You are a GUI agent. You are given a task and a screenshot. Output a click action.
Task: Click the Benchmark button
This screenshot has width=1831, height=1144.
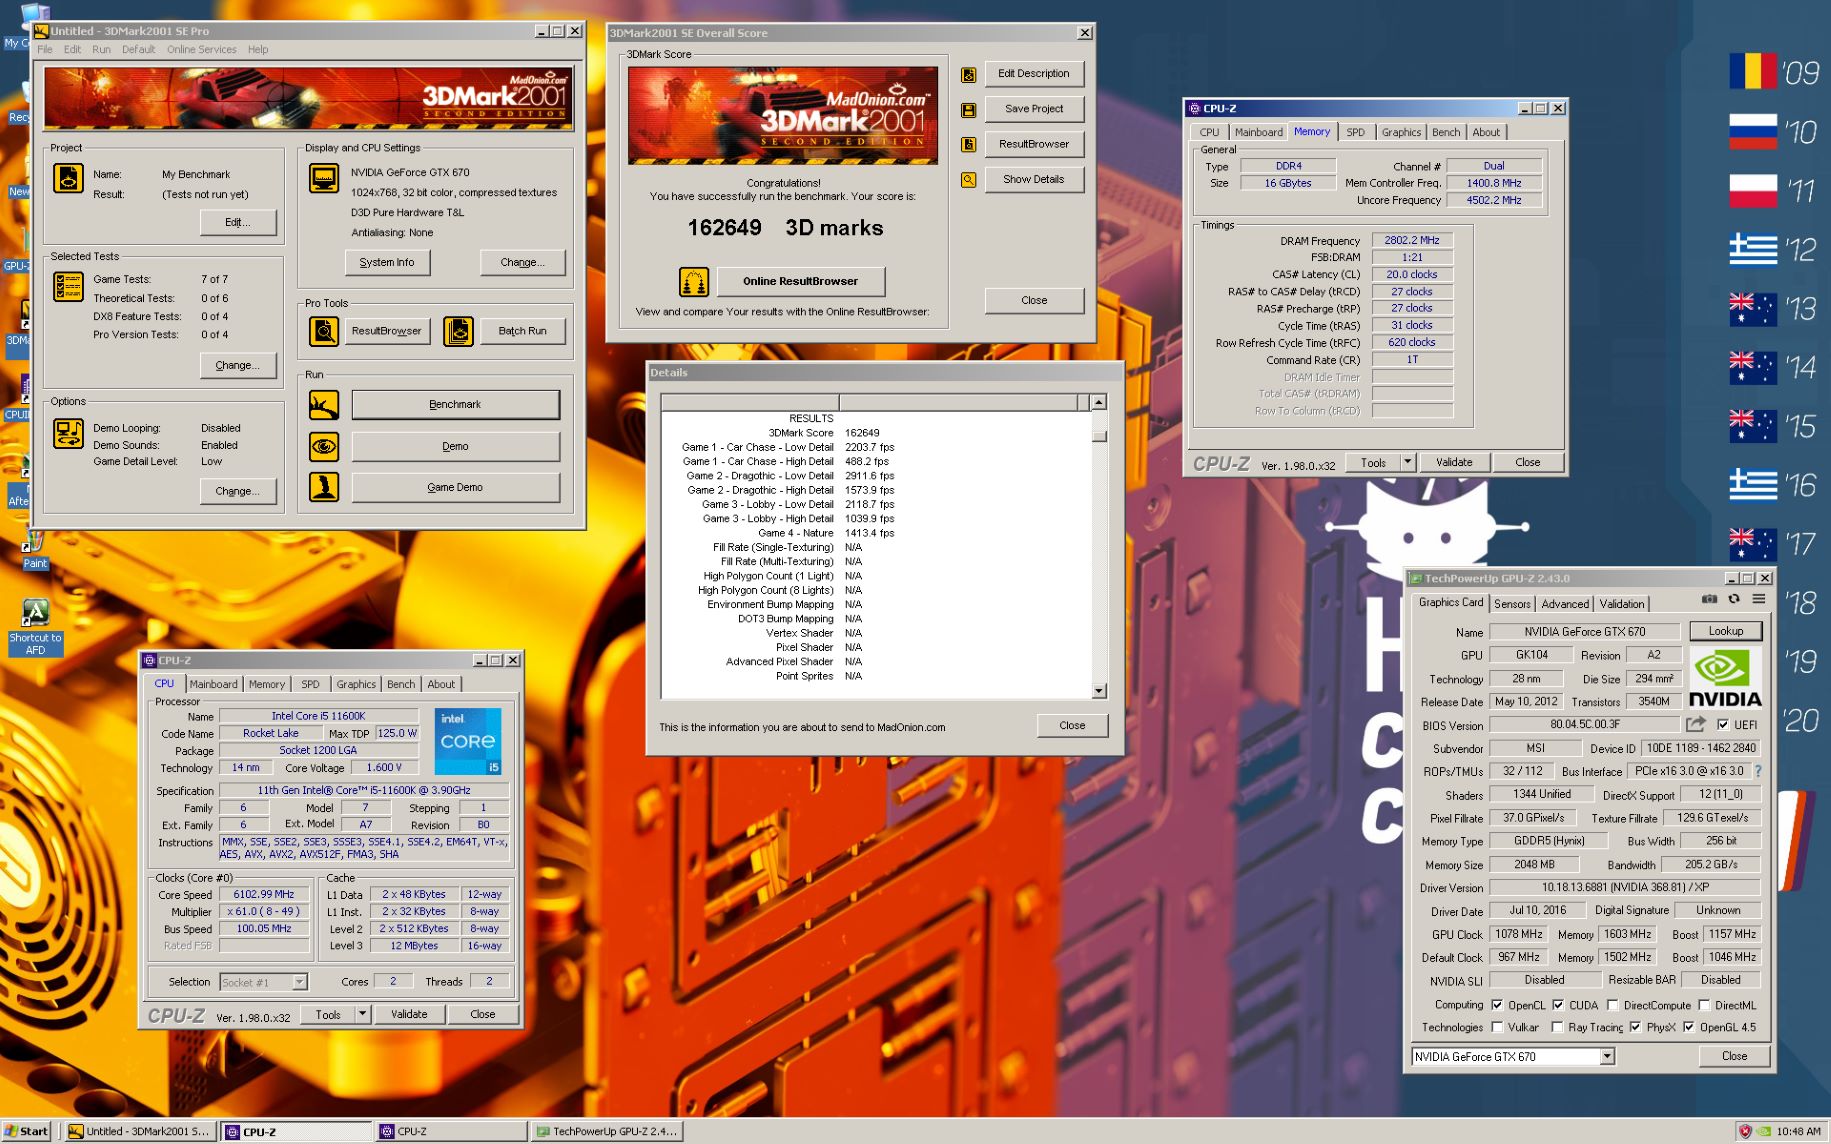tap(455, 404)
